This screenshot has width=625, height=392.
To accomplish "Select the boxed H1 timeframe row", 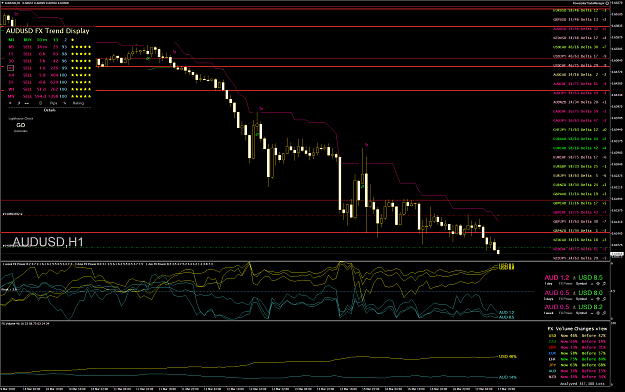I will (49, 68).
